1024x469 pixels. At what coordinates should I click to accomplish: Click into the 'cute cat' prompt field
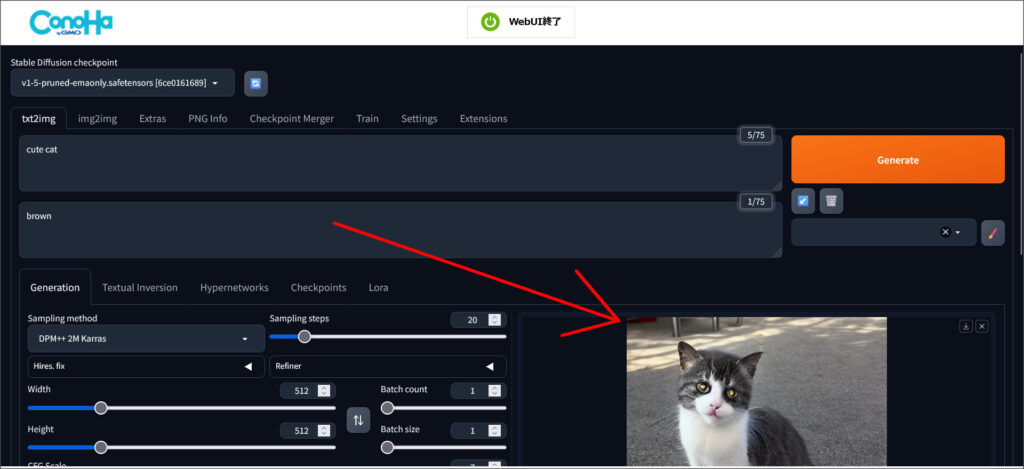400,163
